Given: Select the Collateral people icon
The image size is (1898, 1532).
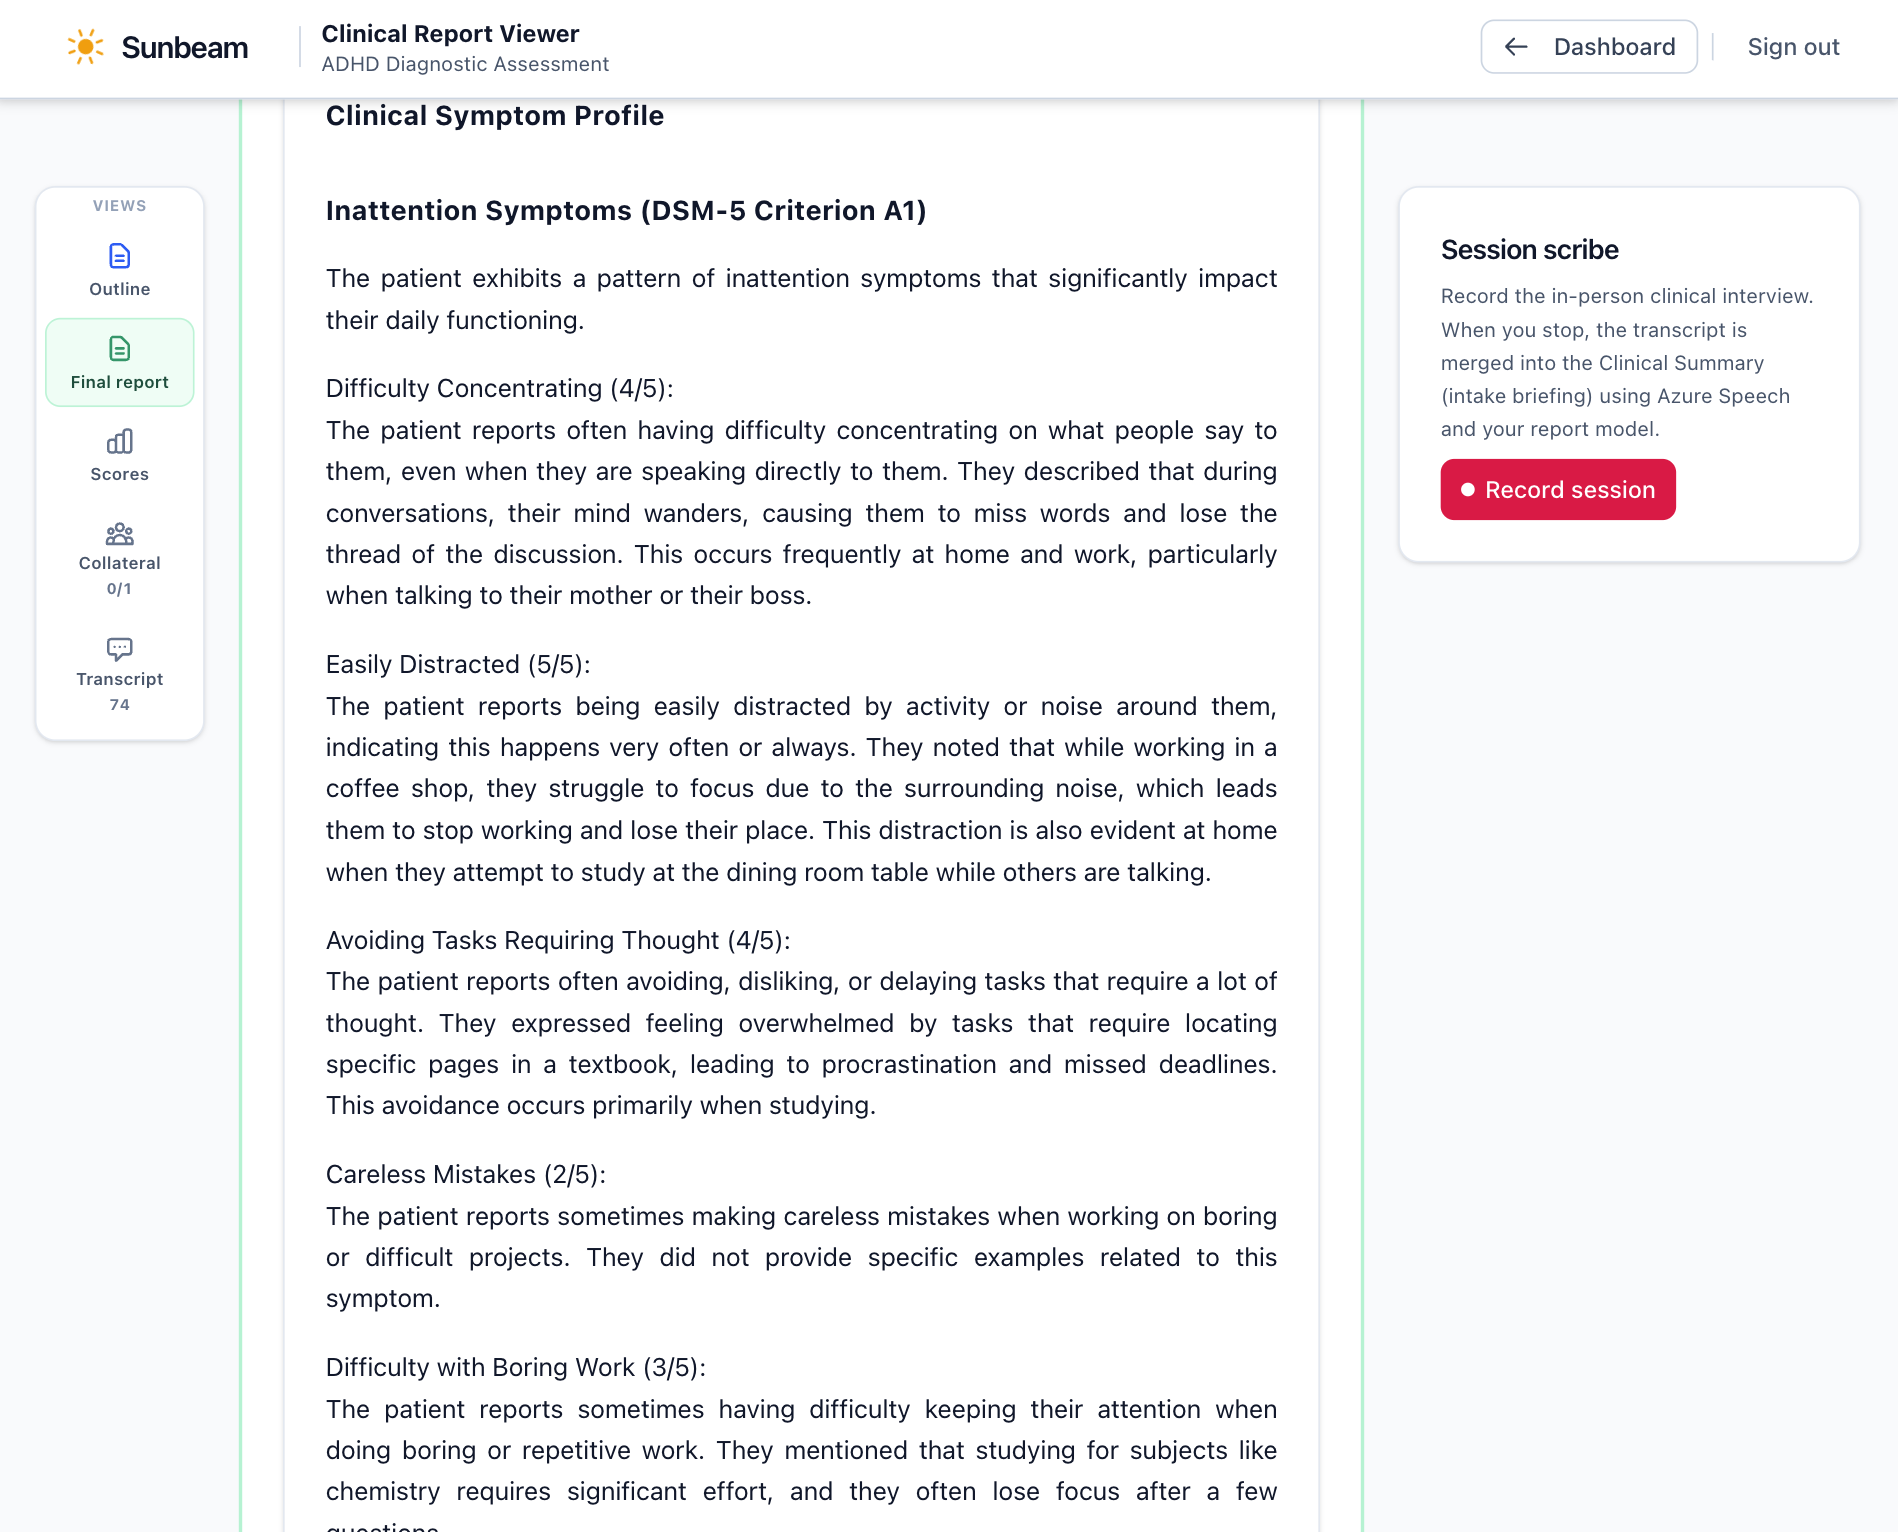Looking at the screenshot, I should pyautogui.click(x=119, y=535).
